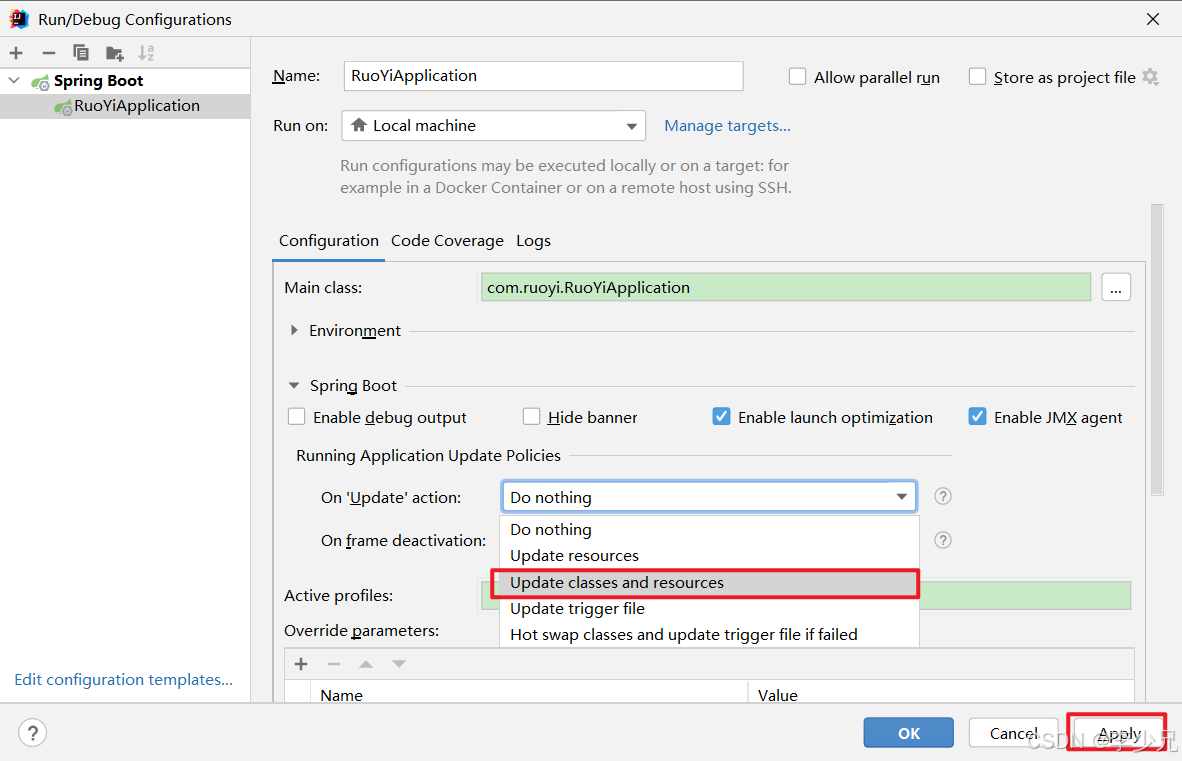The width and height of the screenshot is (1182, 761).
Task: Select RuoYiApplication in configuration tree
Action: (x=125, y=106)
